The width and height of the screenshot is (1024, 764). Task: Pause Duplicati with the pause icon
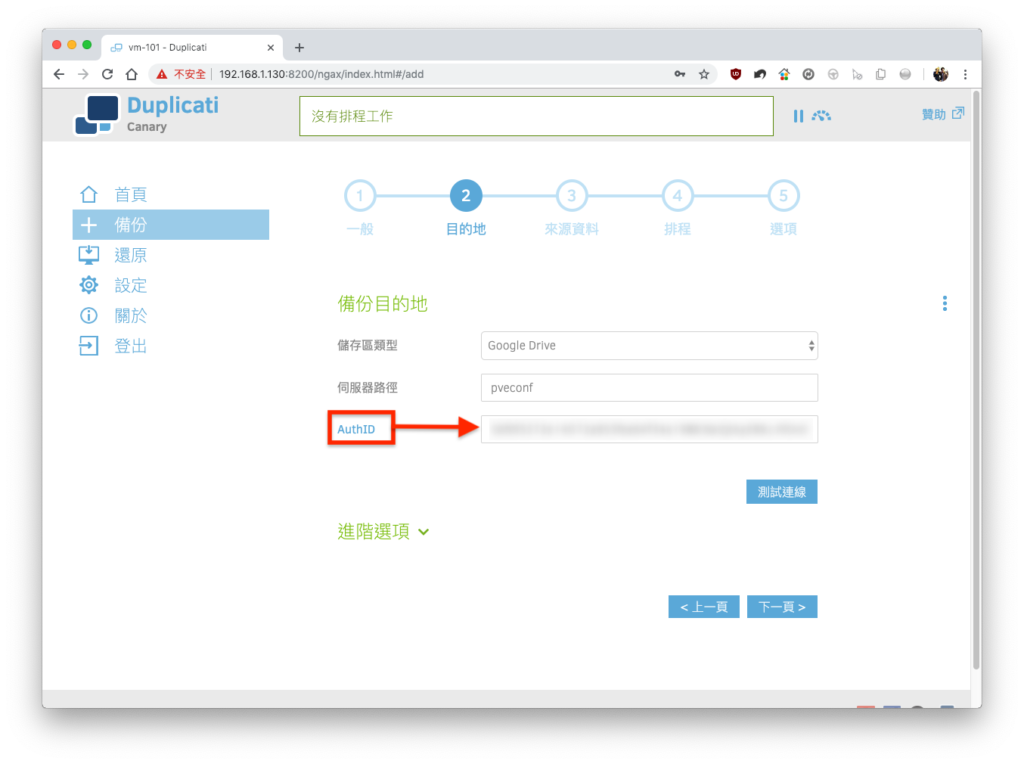coord(798,116)
